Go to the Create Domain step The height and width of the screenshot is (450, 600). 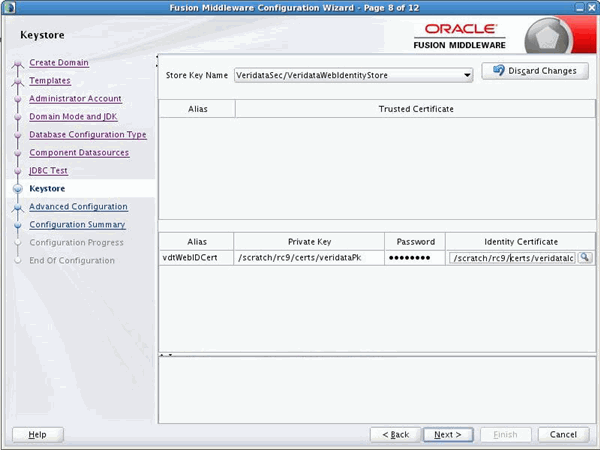pos(59,62)
